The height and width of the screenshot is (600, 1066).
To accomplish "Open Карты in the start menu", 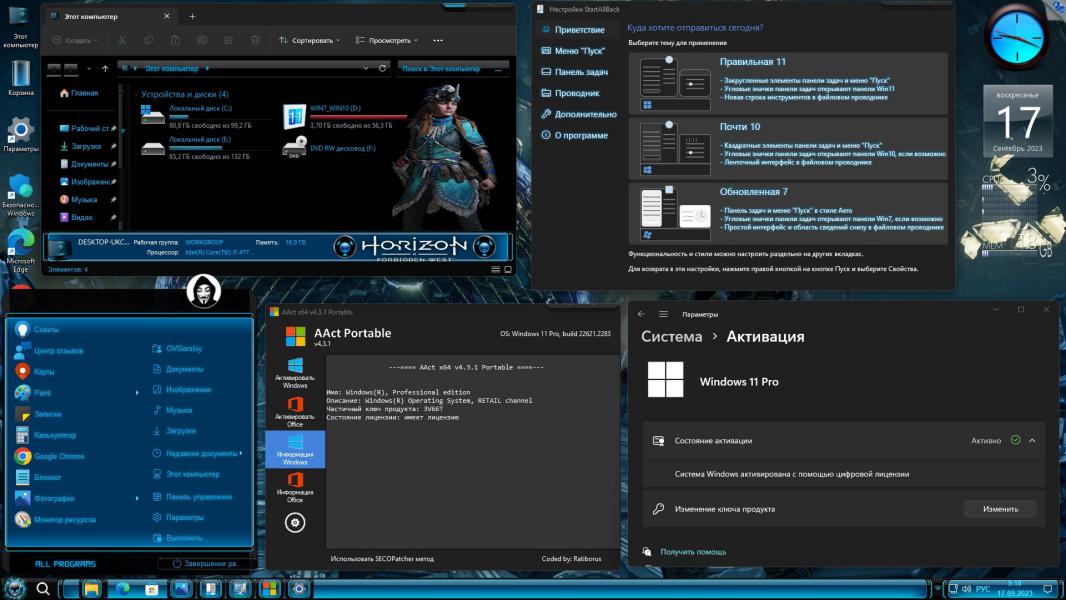I will point(35,372).
